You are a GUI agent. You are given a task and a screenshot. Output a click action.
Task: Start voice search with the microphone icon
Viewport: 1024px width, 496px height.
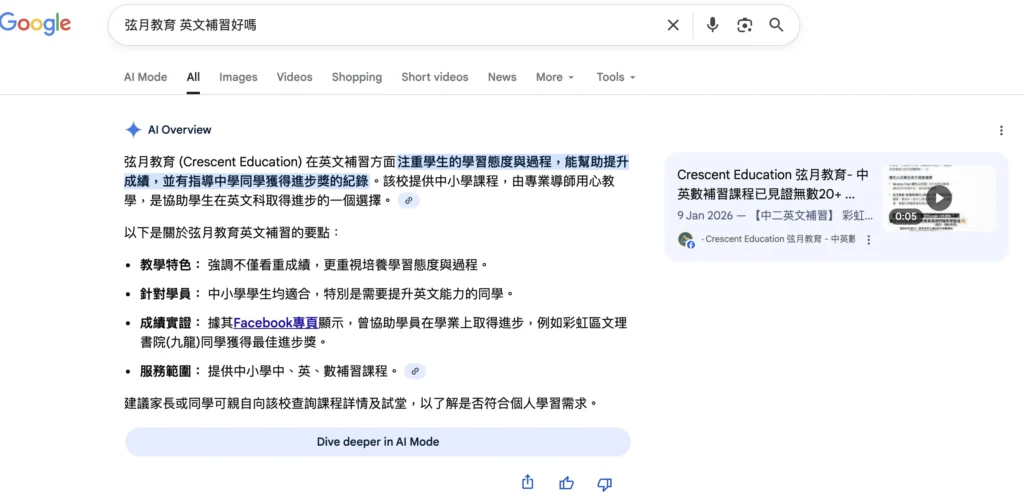point(712,25)
